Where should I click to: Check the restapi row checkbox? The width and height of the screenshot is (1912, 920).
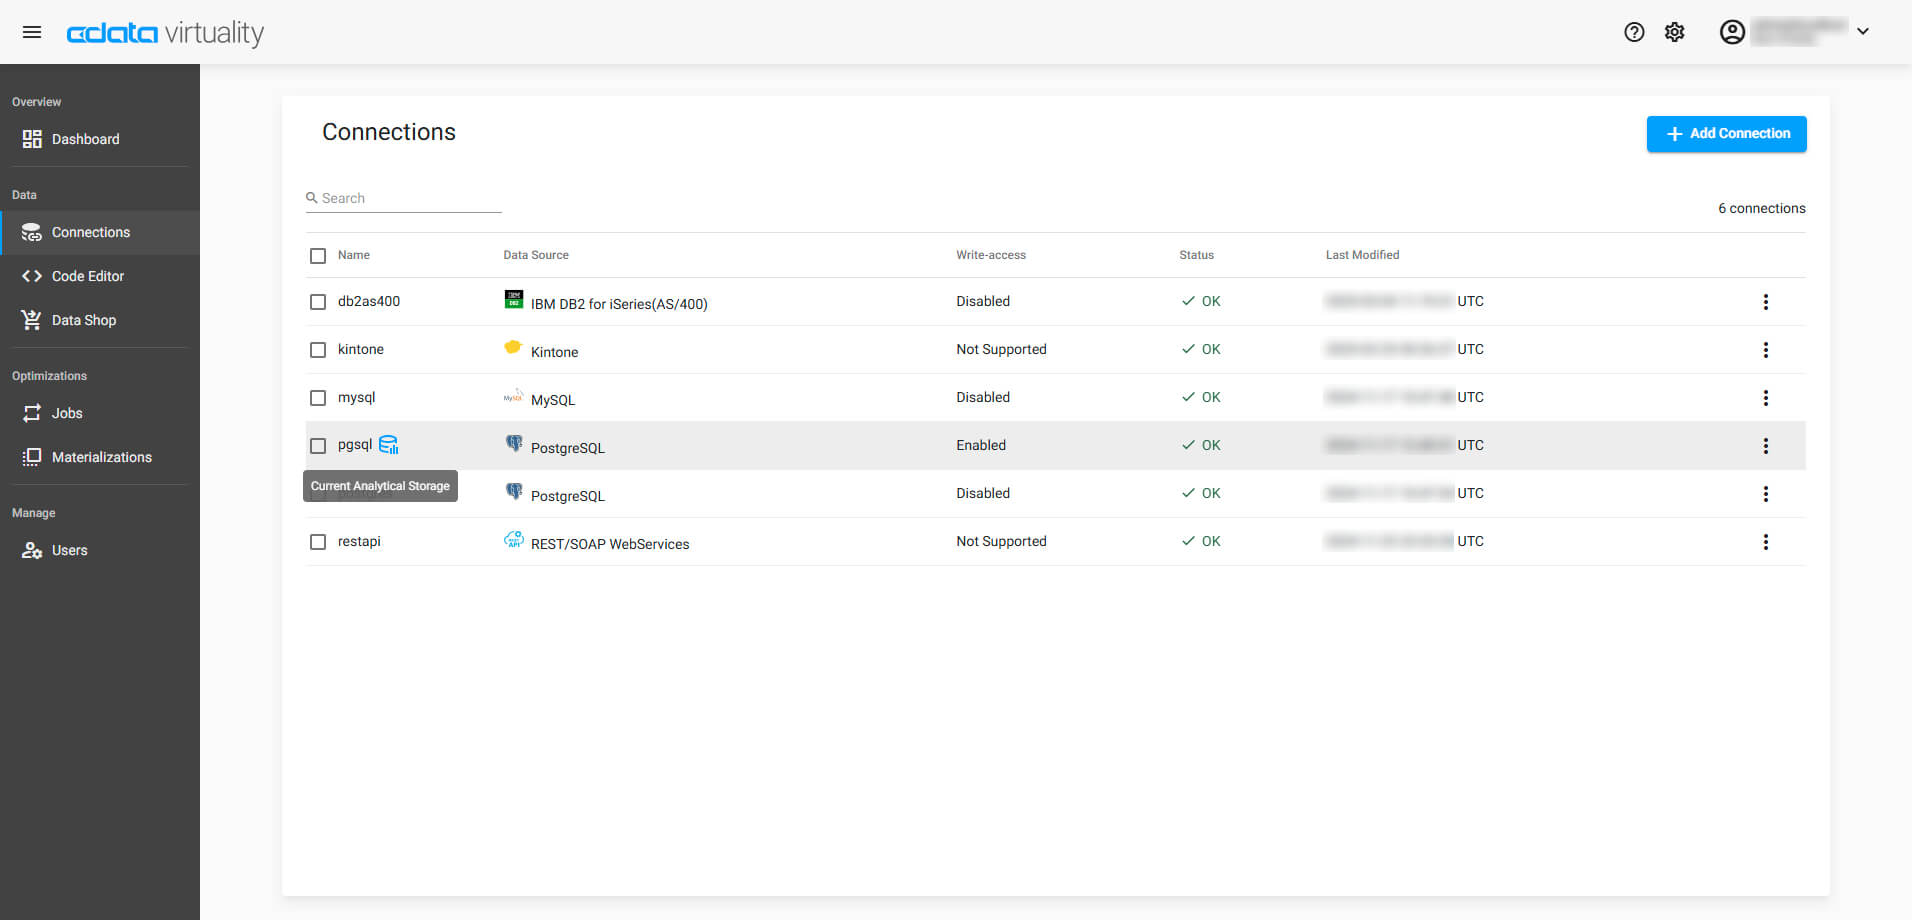tap(318, 542)
